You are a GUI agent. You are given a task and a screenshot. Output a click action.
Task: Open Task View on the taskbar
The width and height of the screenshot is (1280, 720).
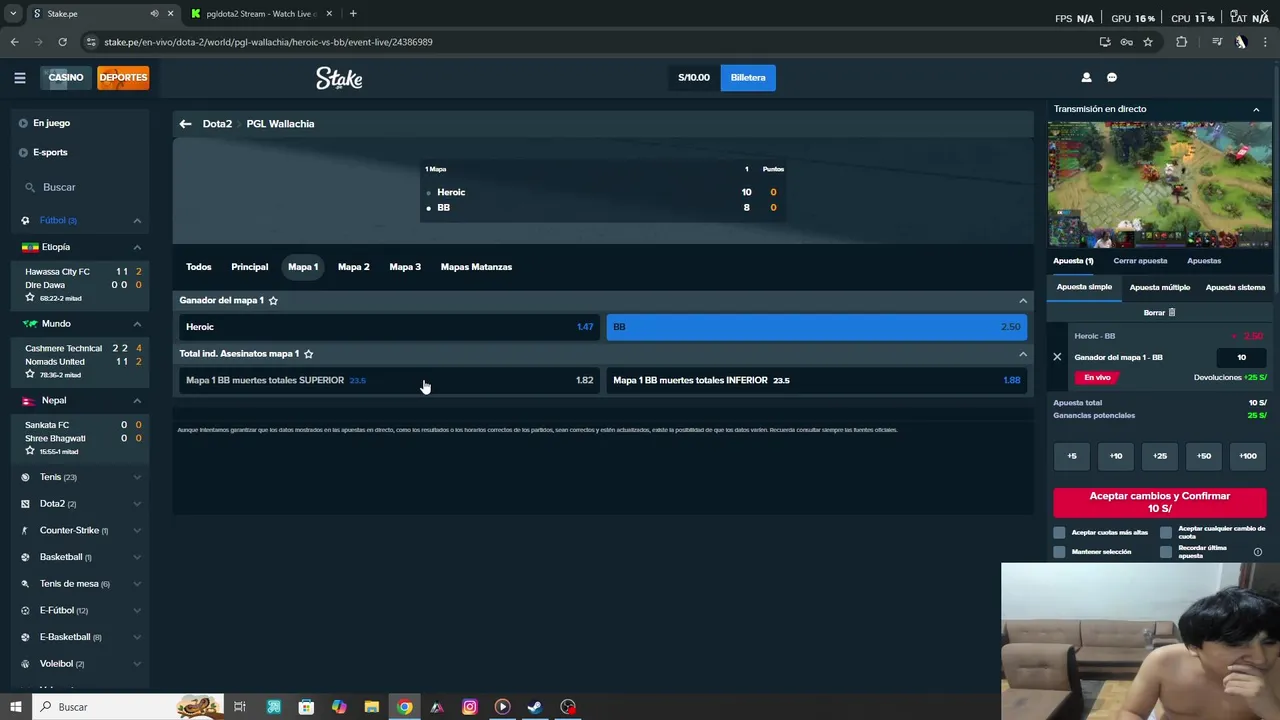240,707
